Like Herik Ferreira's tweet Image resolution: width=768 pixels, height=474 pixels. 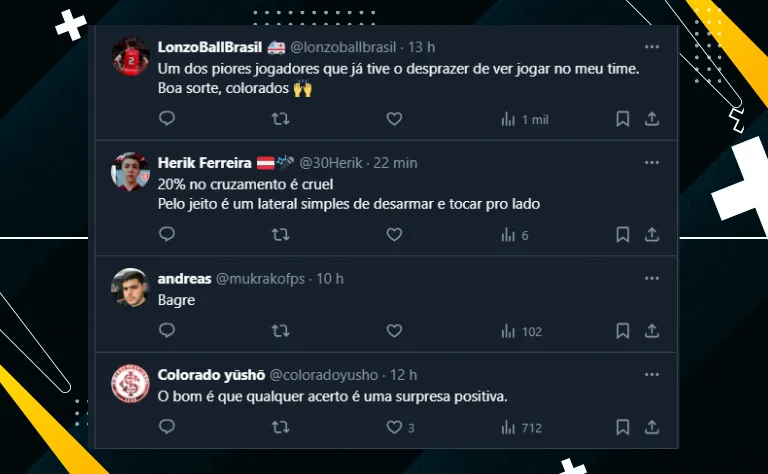394,235
